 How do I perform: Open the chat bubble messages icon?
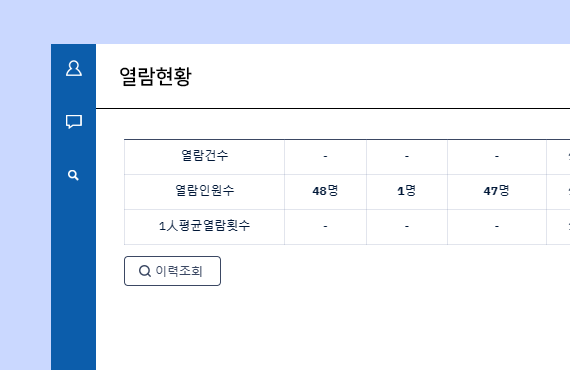tap(74, 122)
